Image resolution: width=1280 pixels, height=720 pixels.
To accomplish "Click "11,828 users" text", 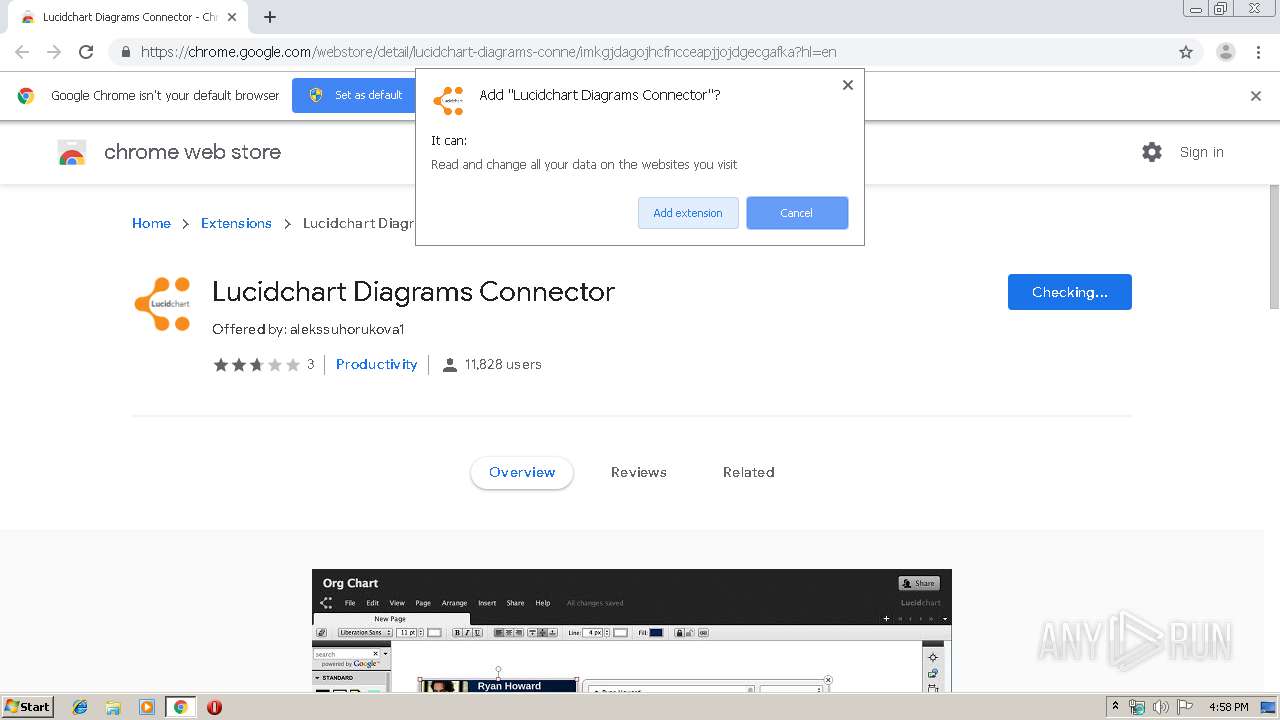I will [503, 364].
